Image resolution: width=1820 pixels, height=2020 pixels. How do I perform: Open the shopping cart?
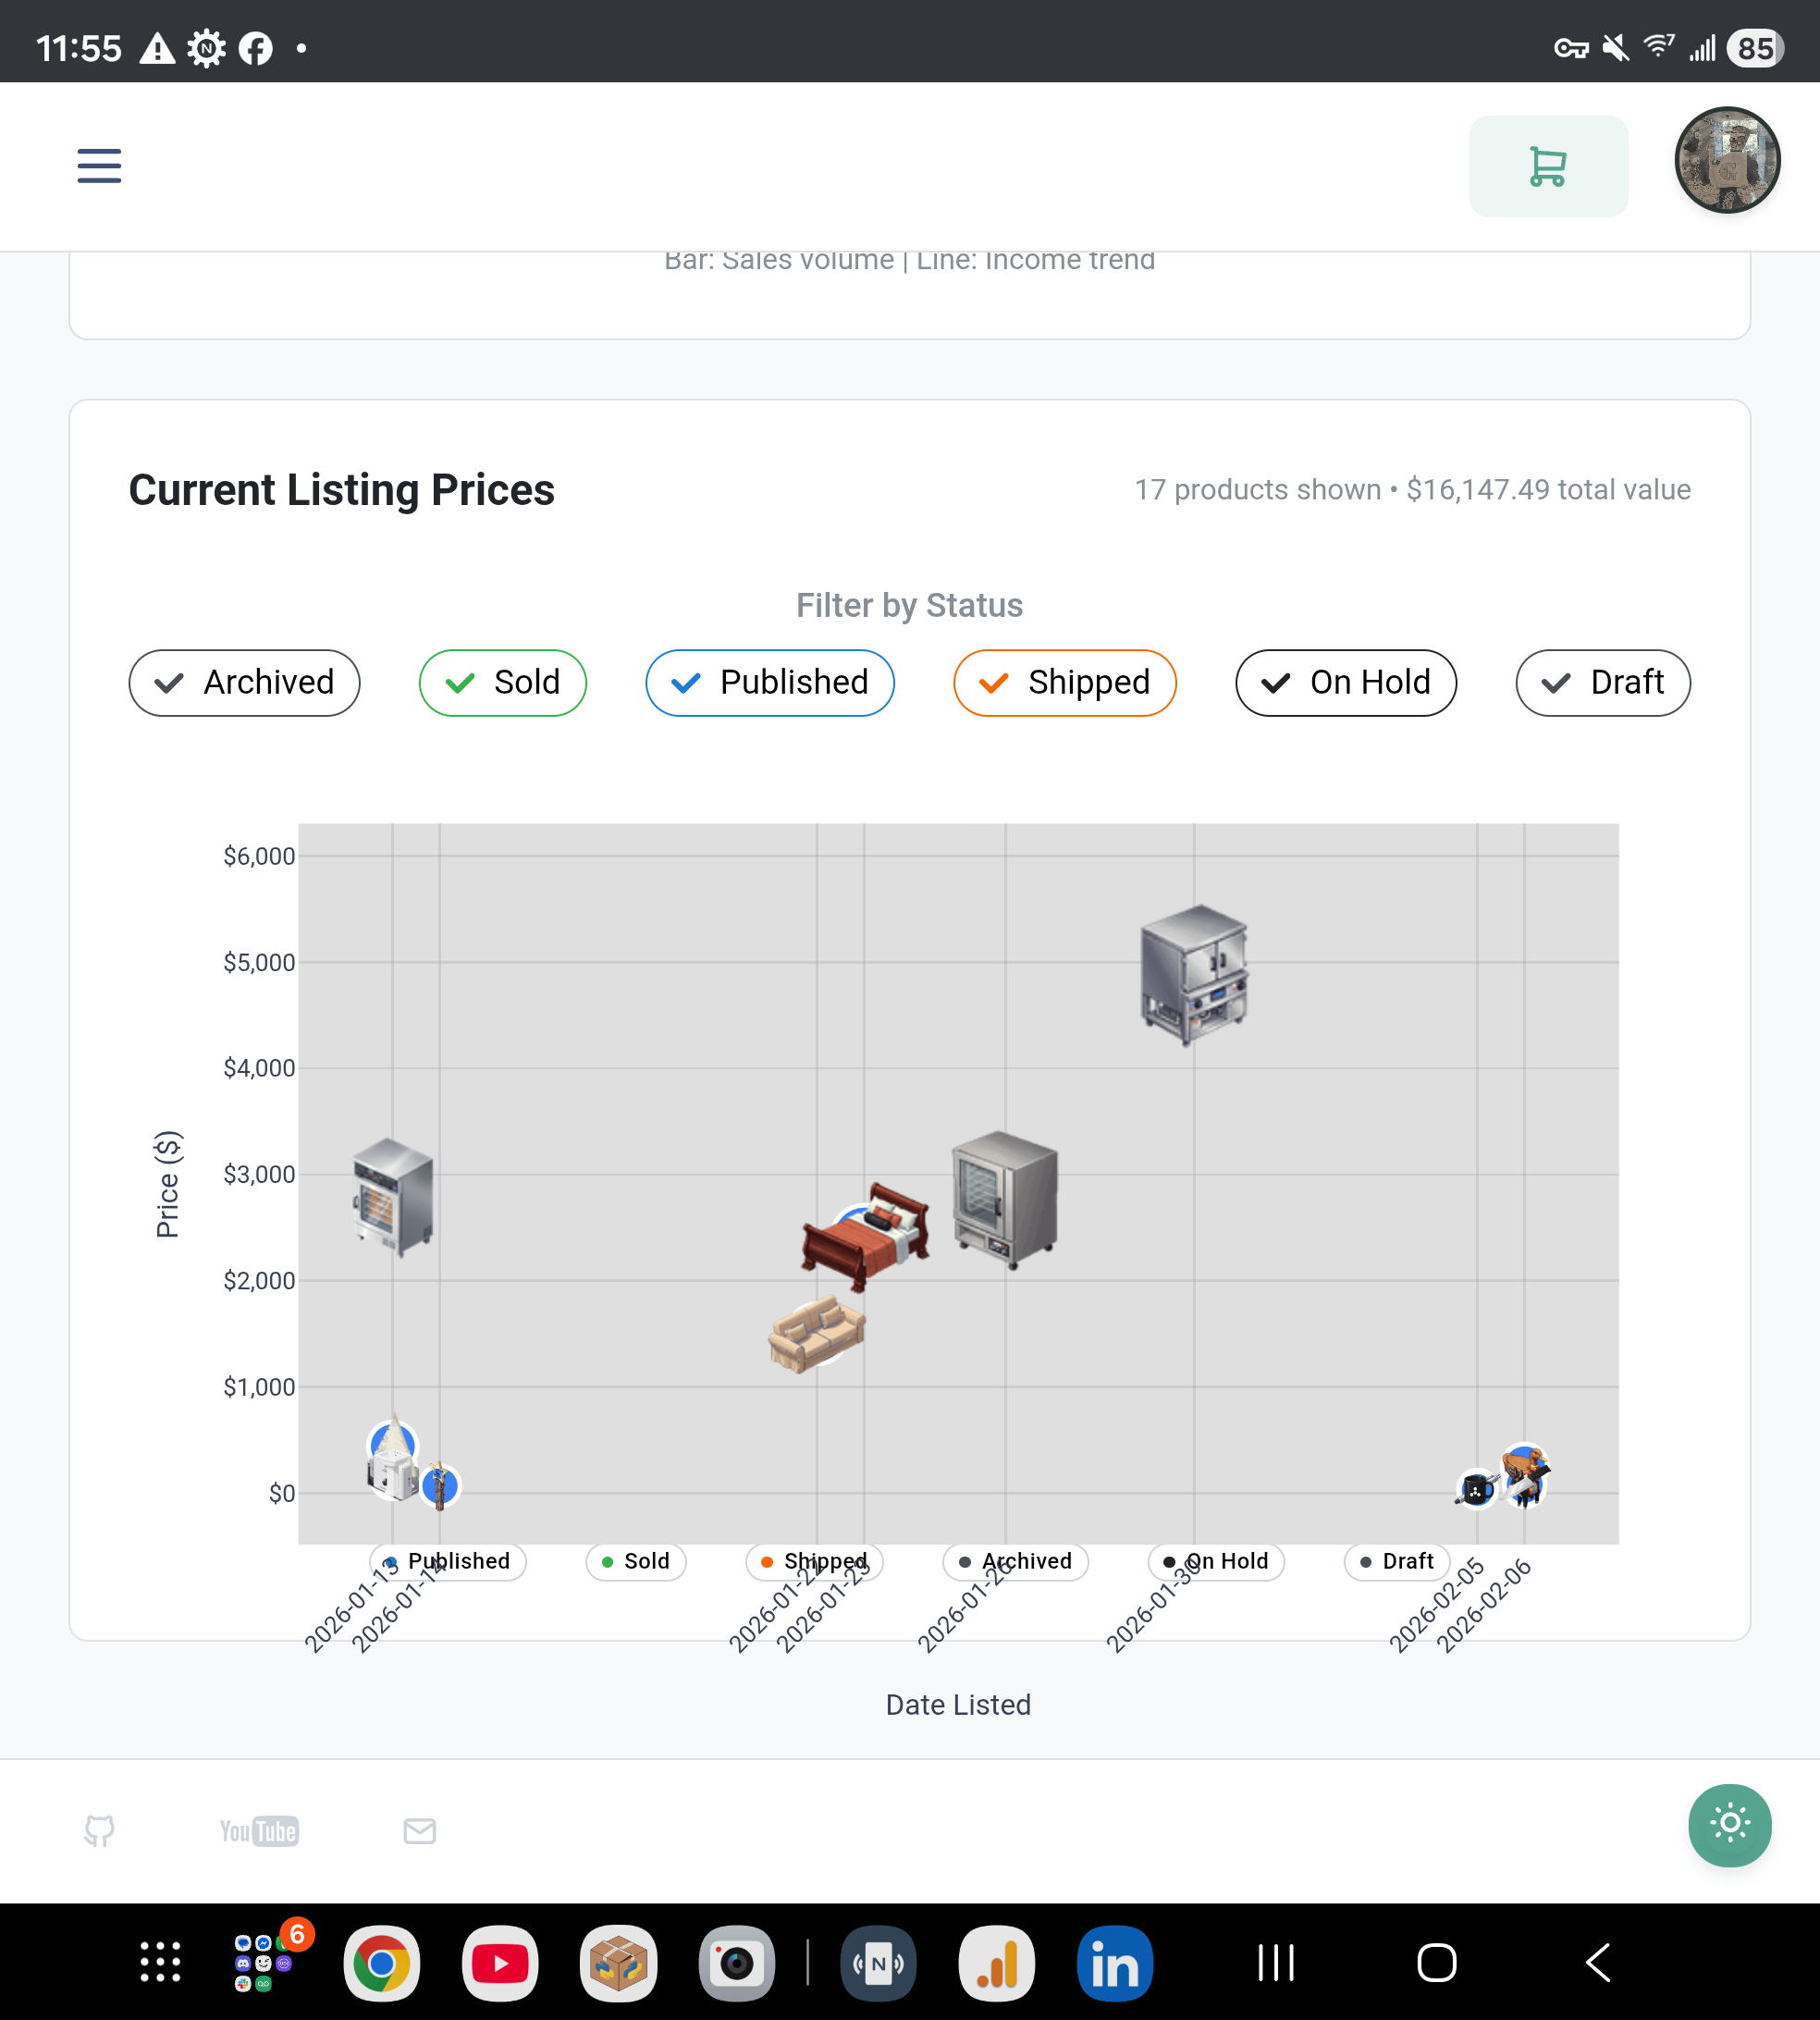1547,166
